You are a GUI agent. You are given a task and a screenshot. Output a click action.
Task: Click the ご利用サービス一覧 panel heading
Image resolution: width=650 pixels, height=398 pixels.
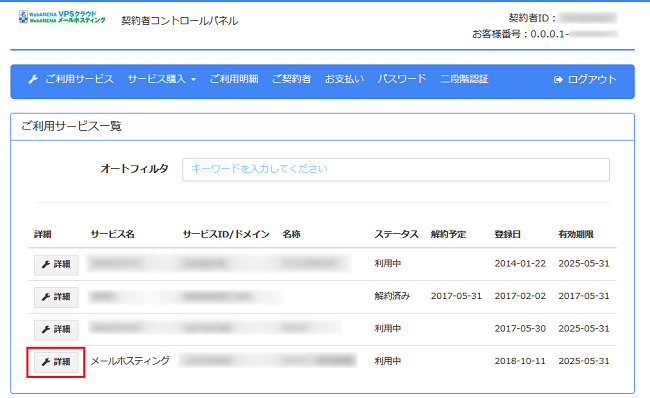71,126
